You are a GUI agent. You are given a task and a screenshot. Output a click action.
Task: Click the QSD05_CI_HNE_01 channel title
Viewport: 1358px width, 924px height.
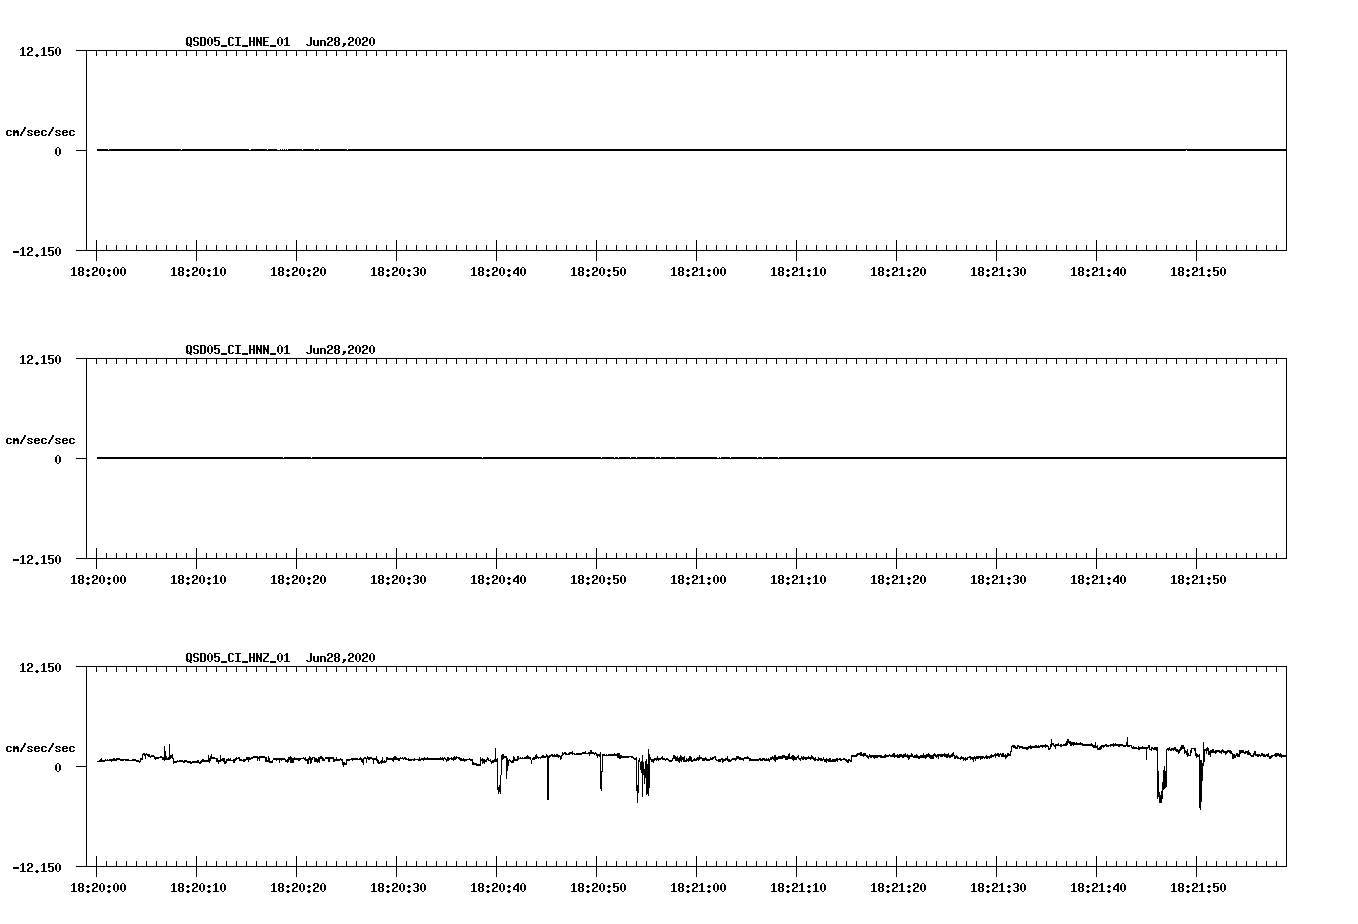click(x=238, y=42)
